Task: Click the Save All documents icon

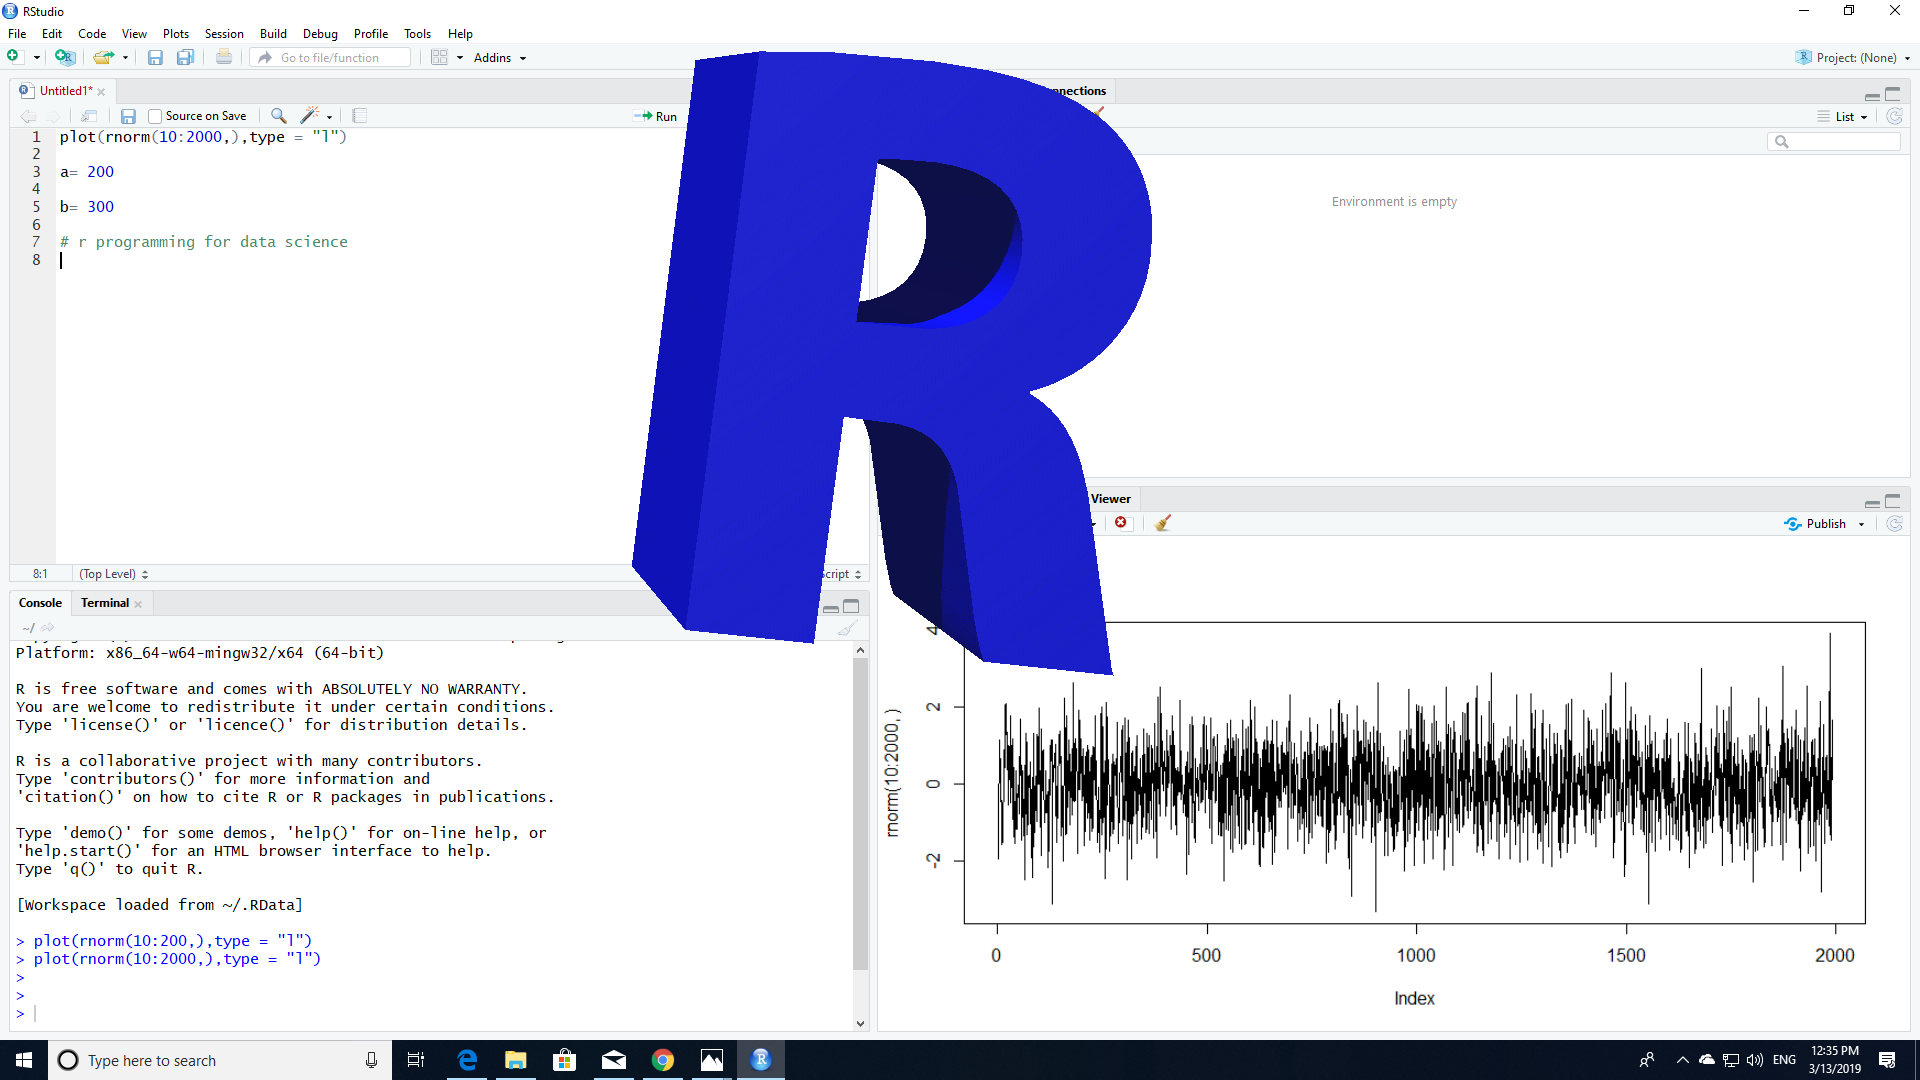Action: (x=185, y=57)
